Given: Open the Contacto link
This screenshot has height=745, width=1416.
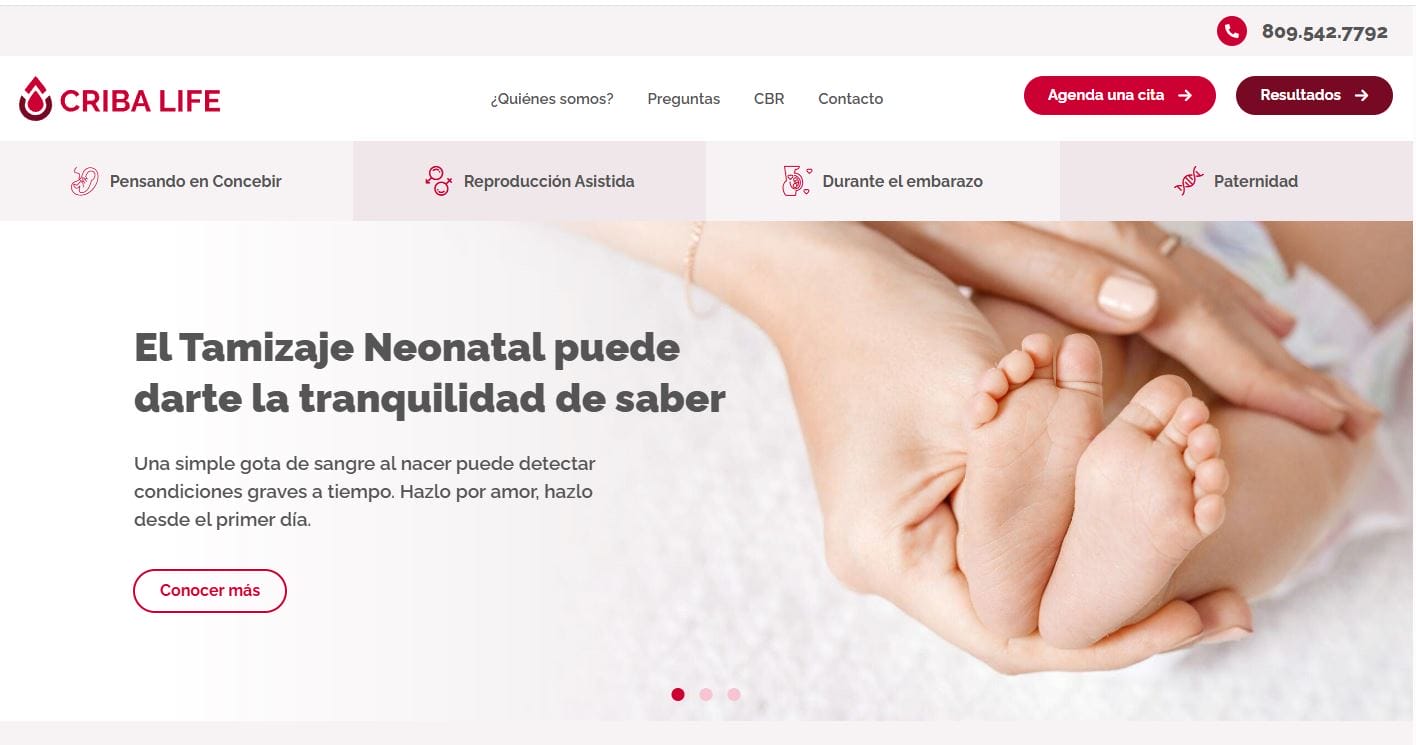Looking at the screenshot, I should tap(851, 98).
